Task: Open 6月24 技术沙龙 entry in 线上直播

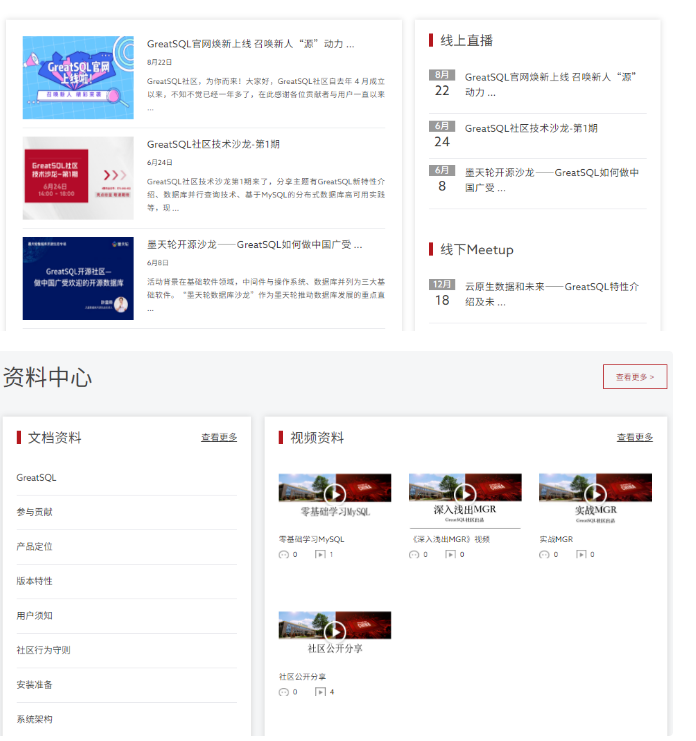Action: pyautogui.click(x=537, y=135)
